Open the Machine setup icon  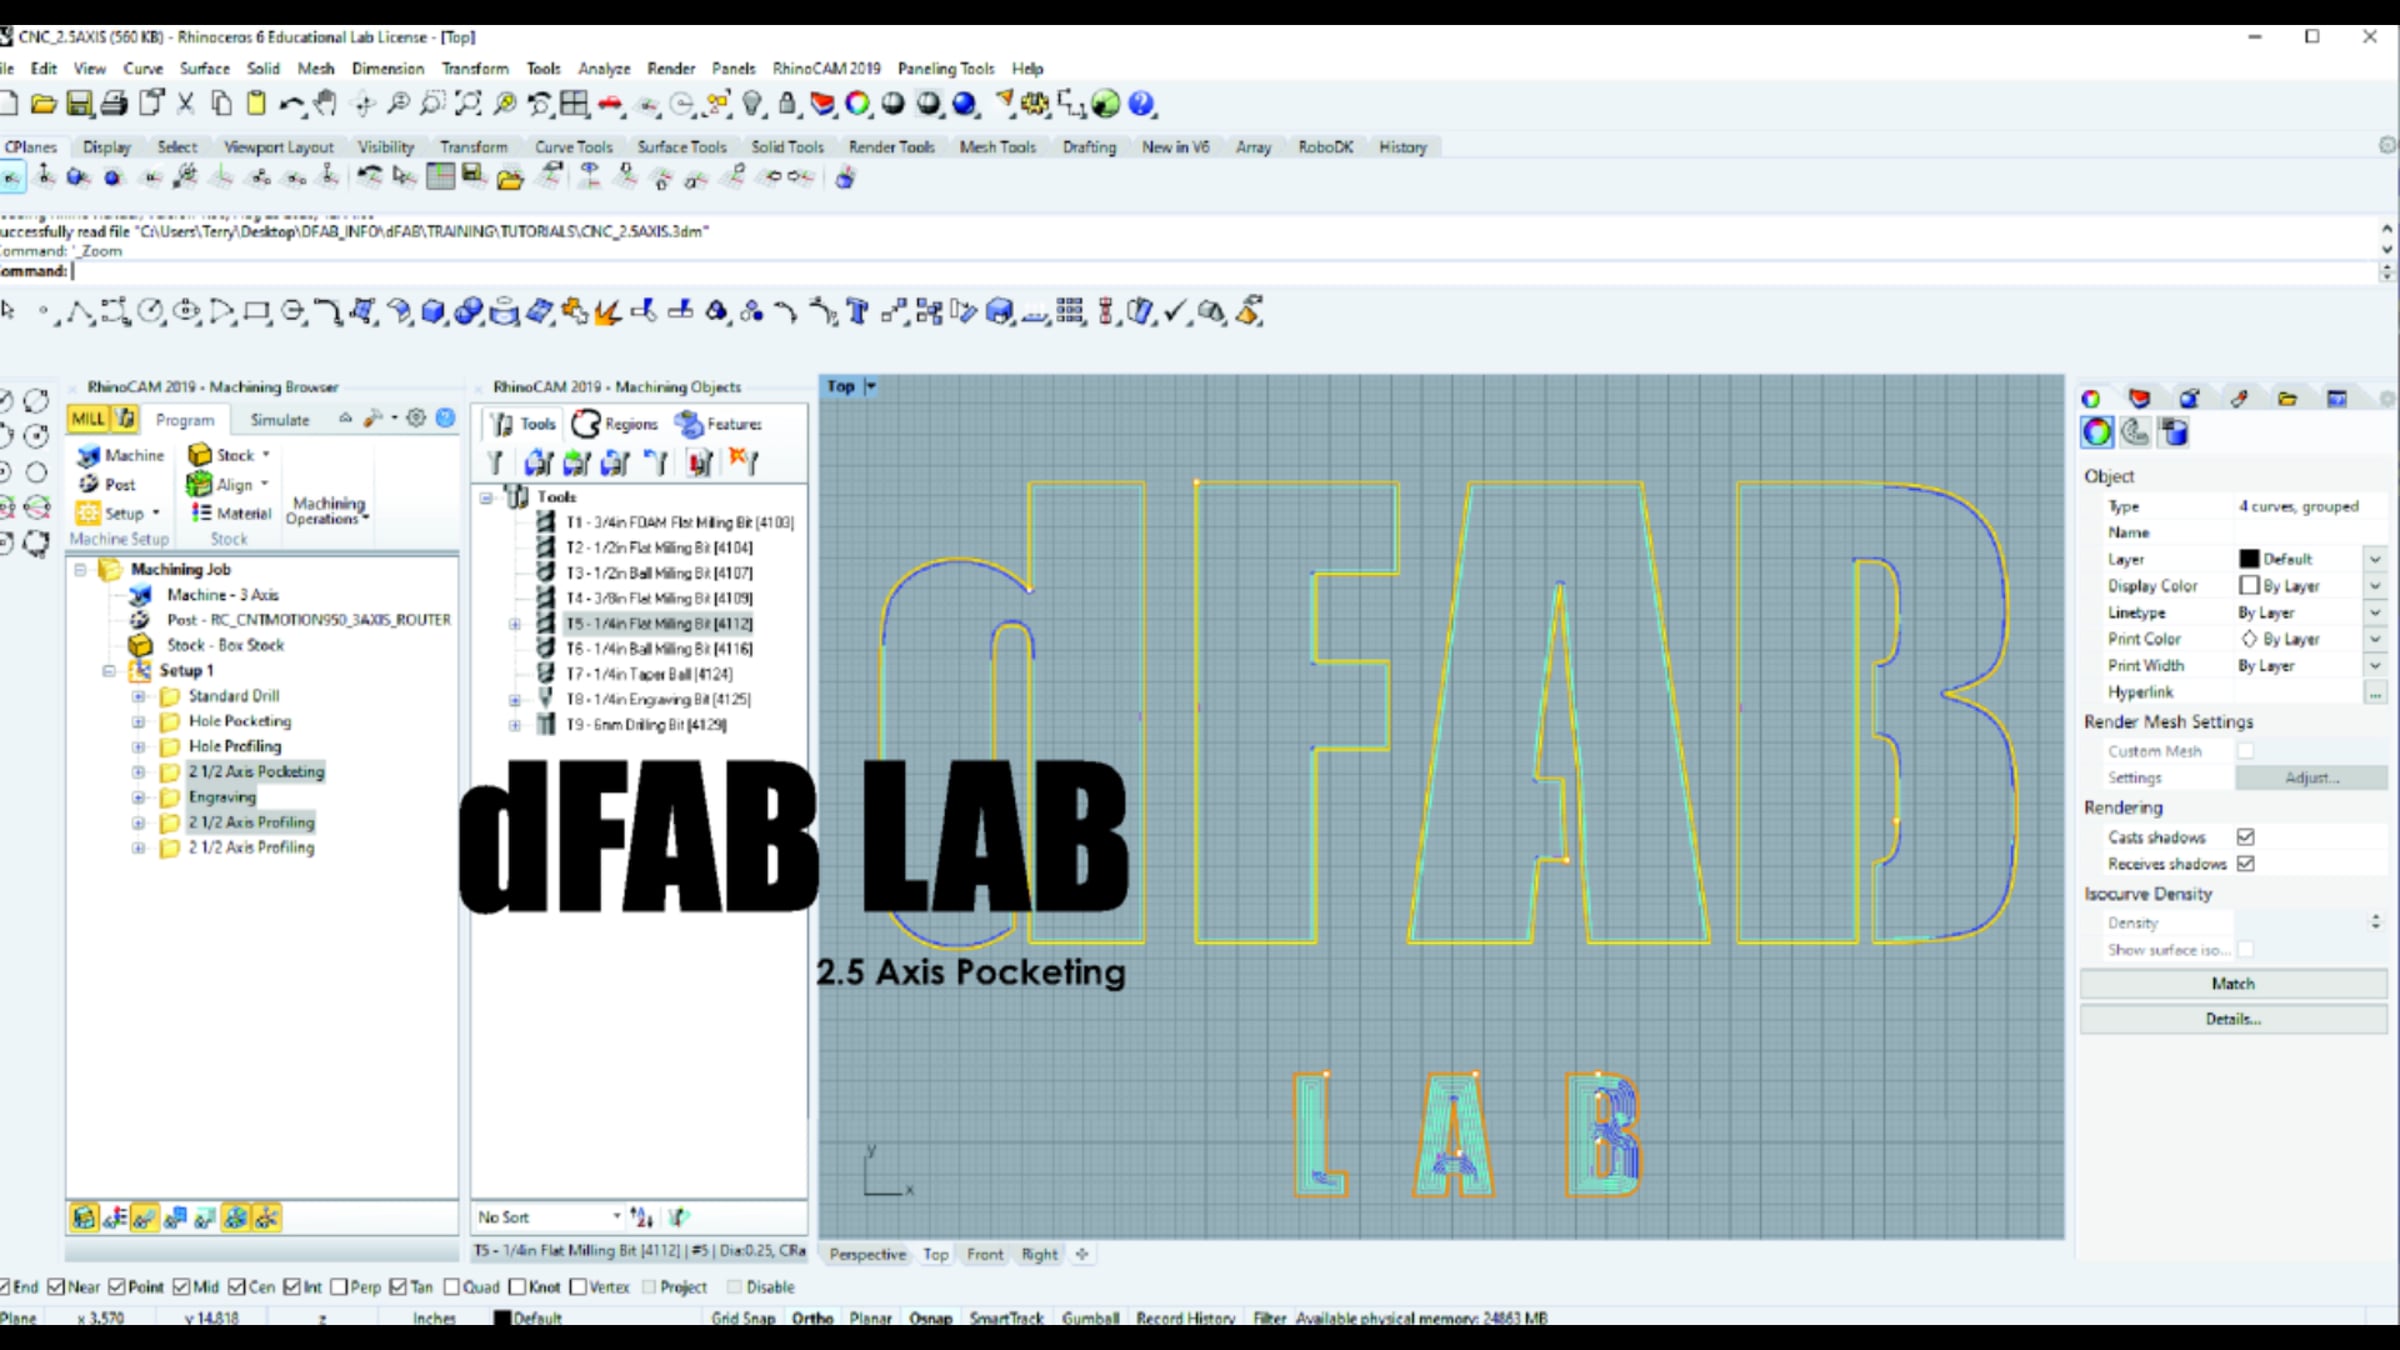coord(89,456)
